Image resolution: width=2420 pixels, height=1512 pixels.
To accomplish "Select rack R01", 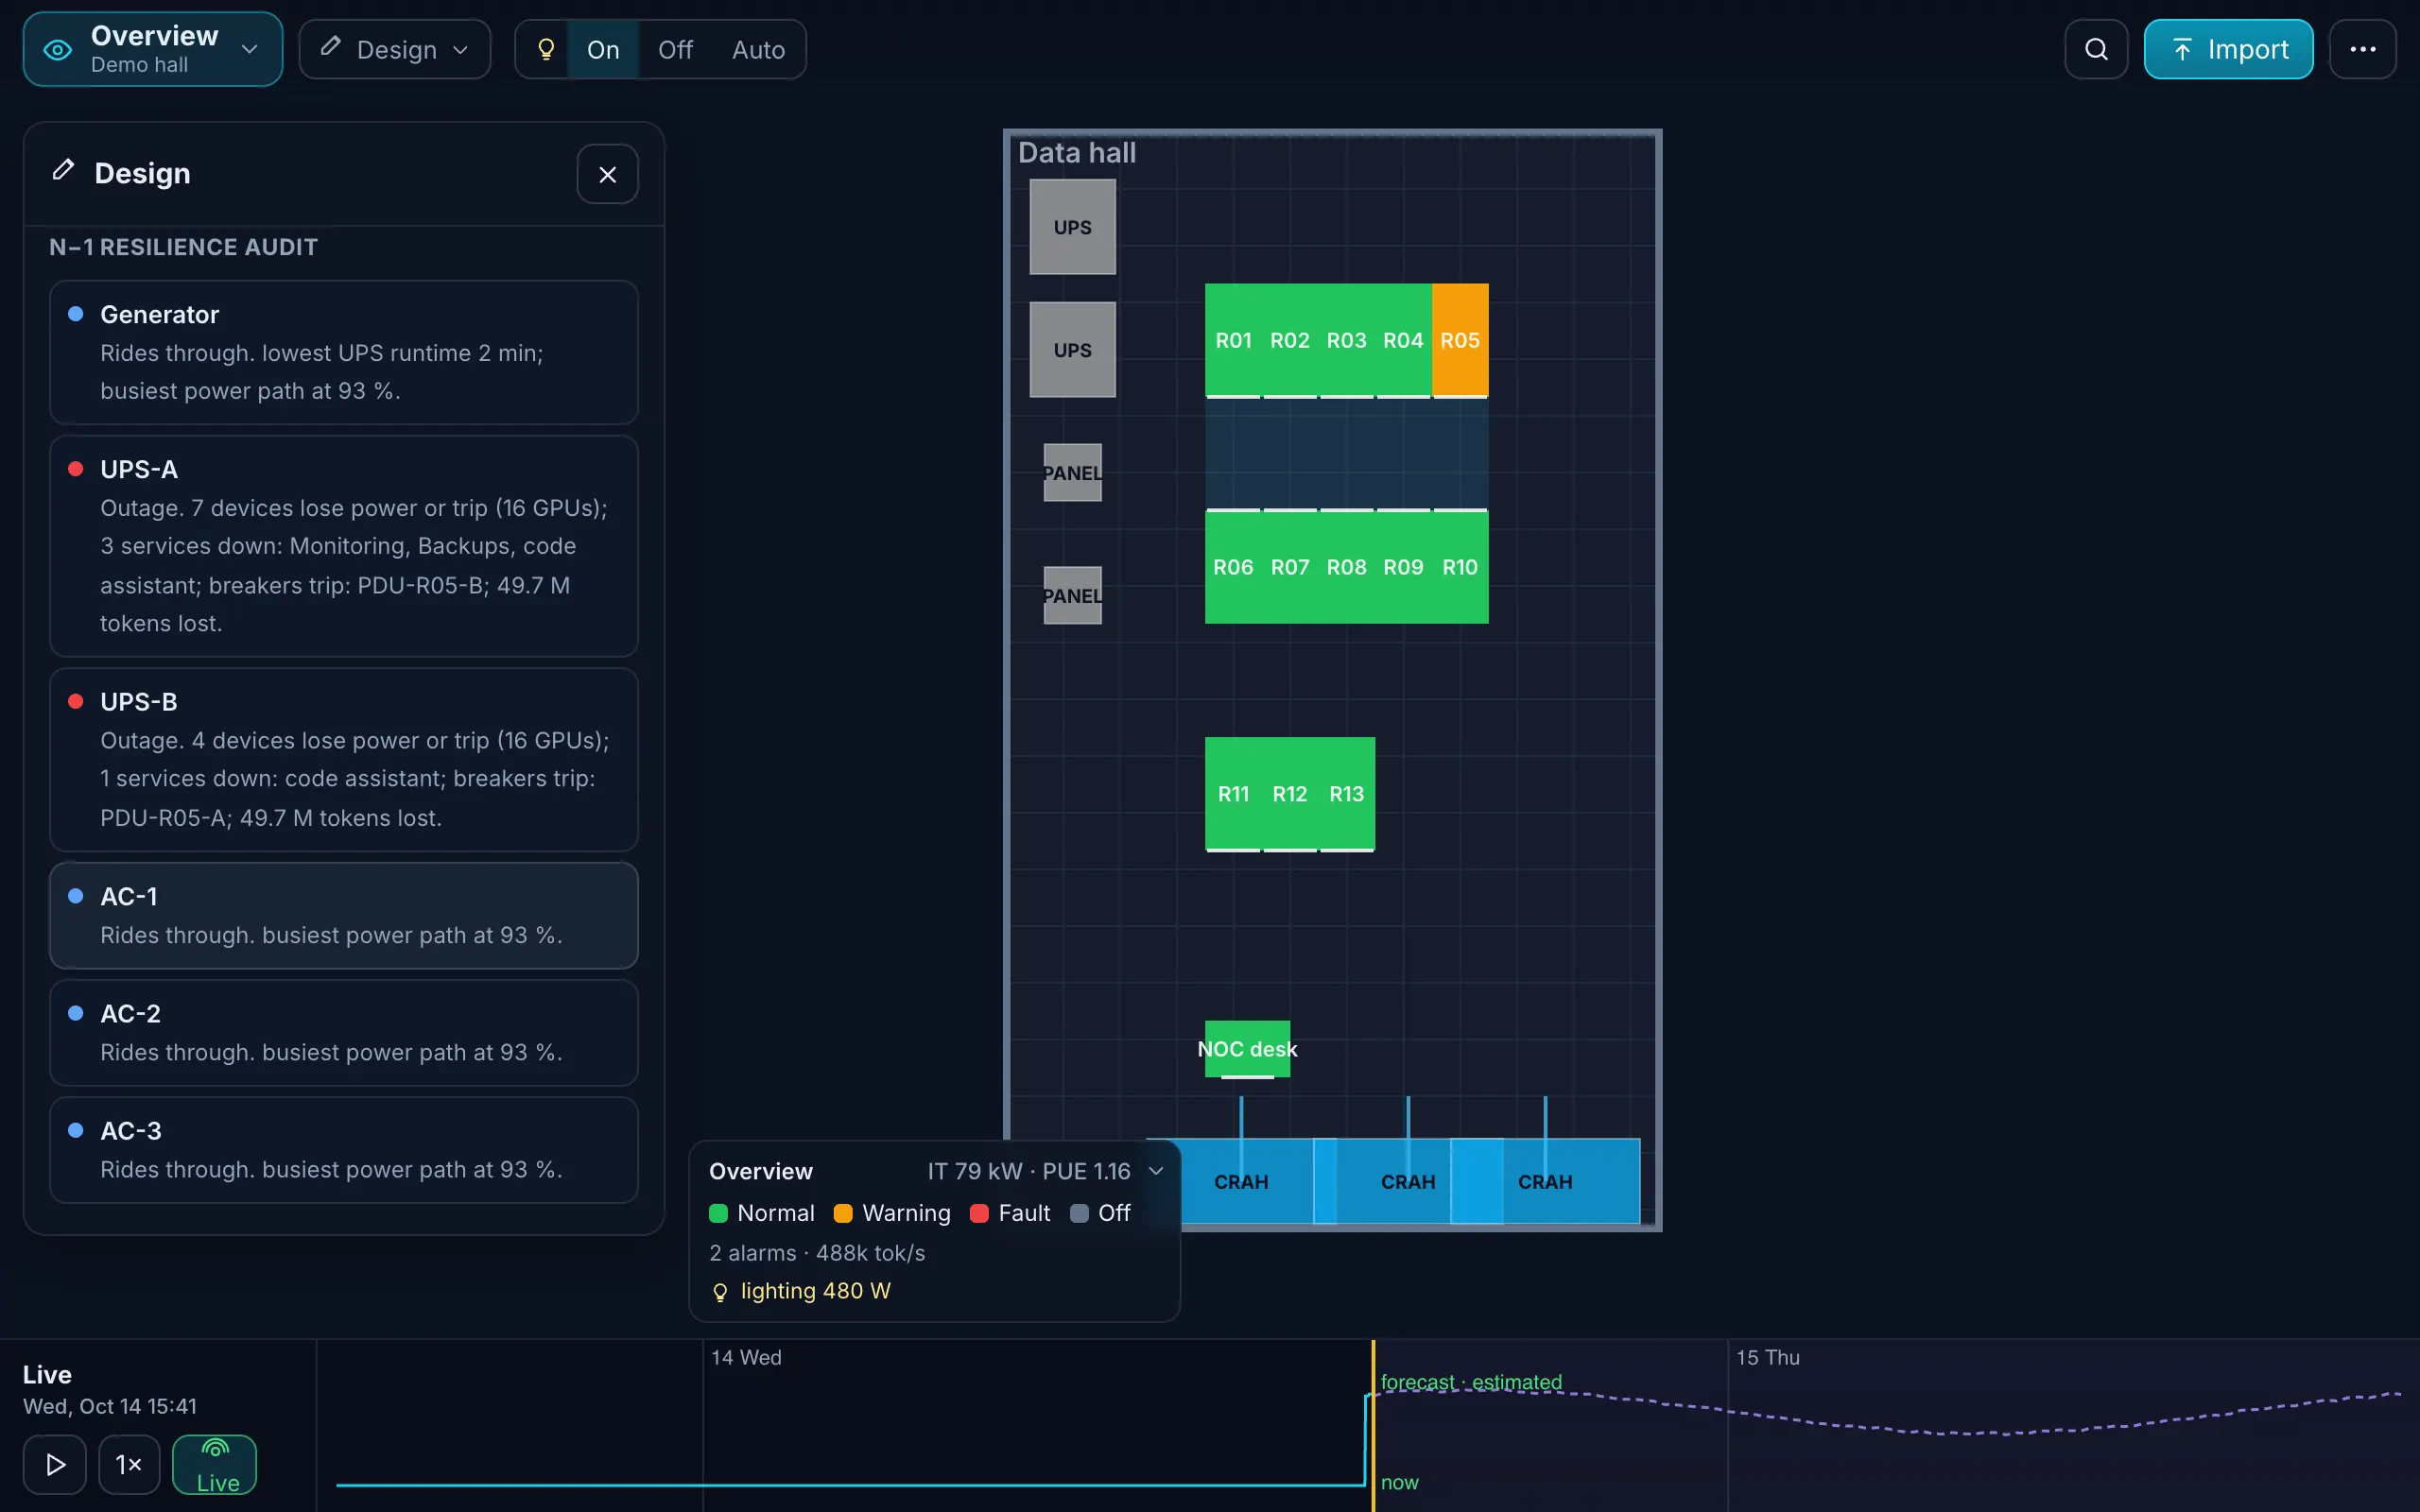I will (x=1233, y=340).
